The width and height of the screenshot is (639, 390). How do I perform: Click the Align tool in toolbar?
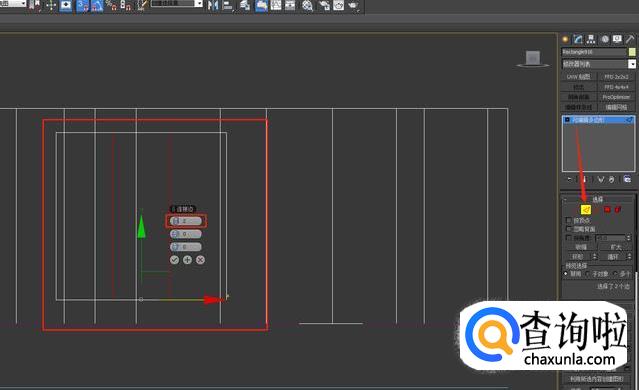227,5
